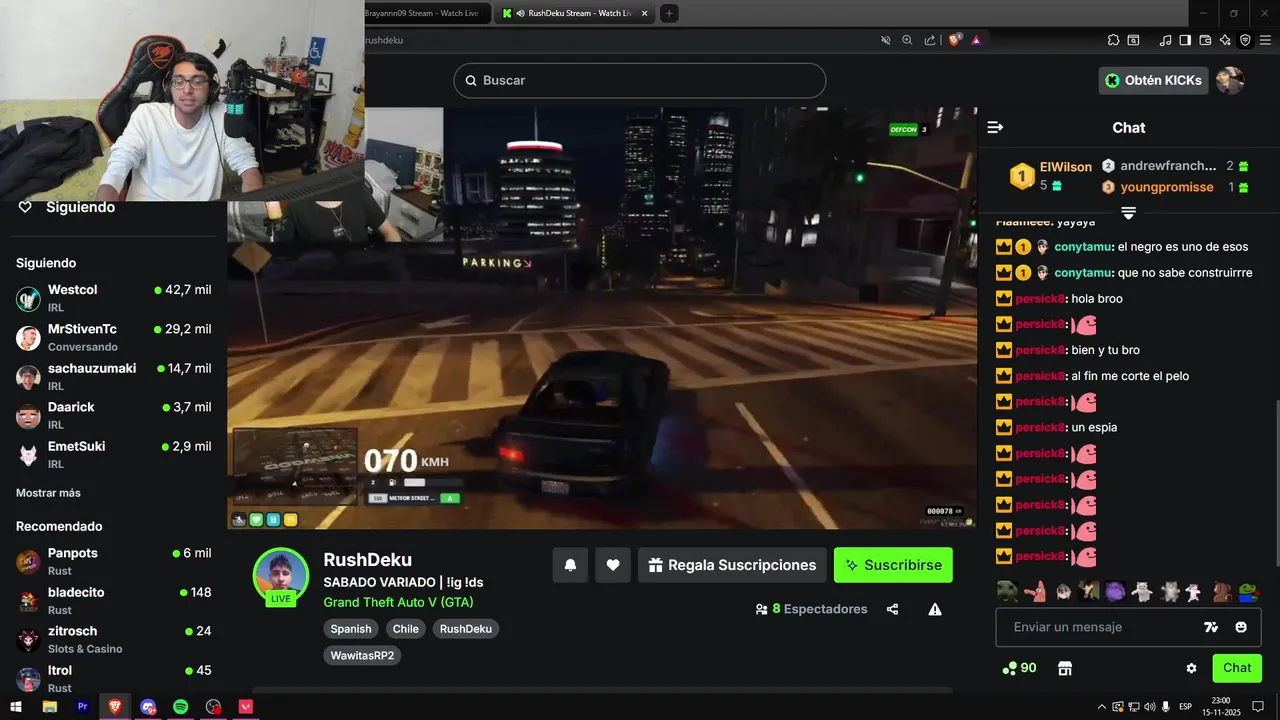Click the heart follow icon button
Viewport: 1280px width, 720px height.
pos(613,565)
